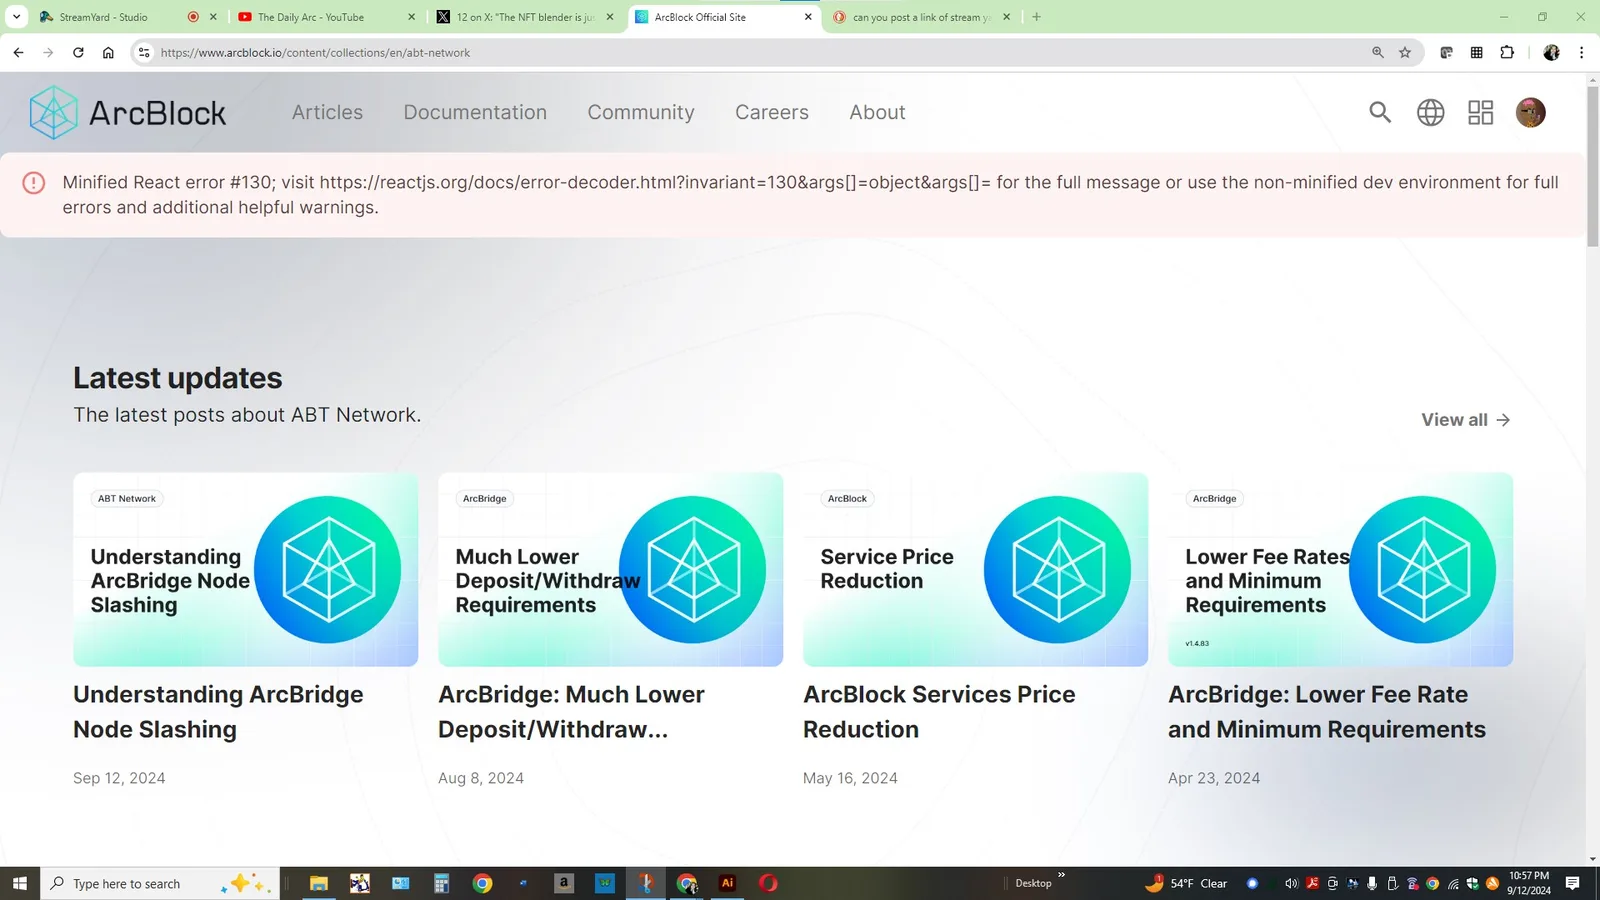The width and height of the screenshot is (1600, 900).
Task: Open the About menu item
Action: [877, 112]
